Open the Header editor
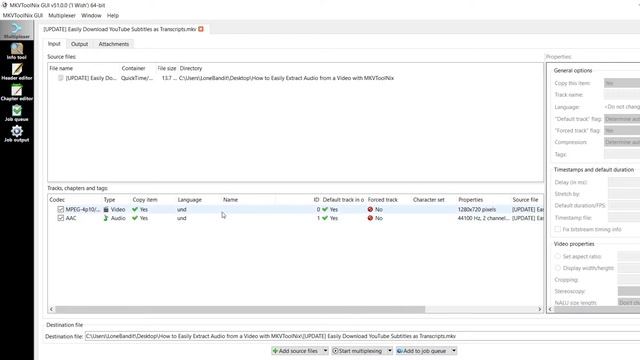The height and width of the screenshot is (360, 640). click(x=17, y=71)
